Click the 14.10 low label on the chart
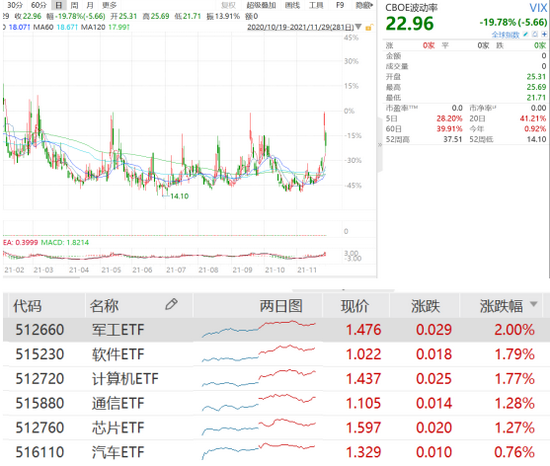The image size is (550, 466). [179, 196]
